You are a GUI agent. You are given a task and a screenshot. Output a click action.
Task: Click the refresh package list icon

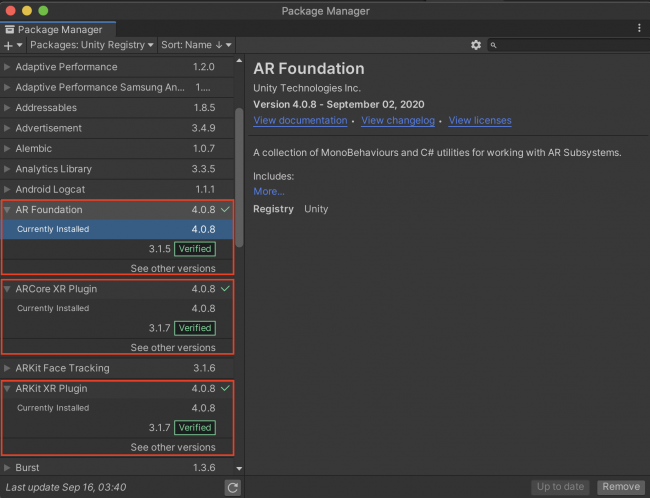click(233, 487)
